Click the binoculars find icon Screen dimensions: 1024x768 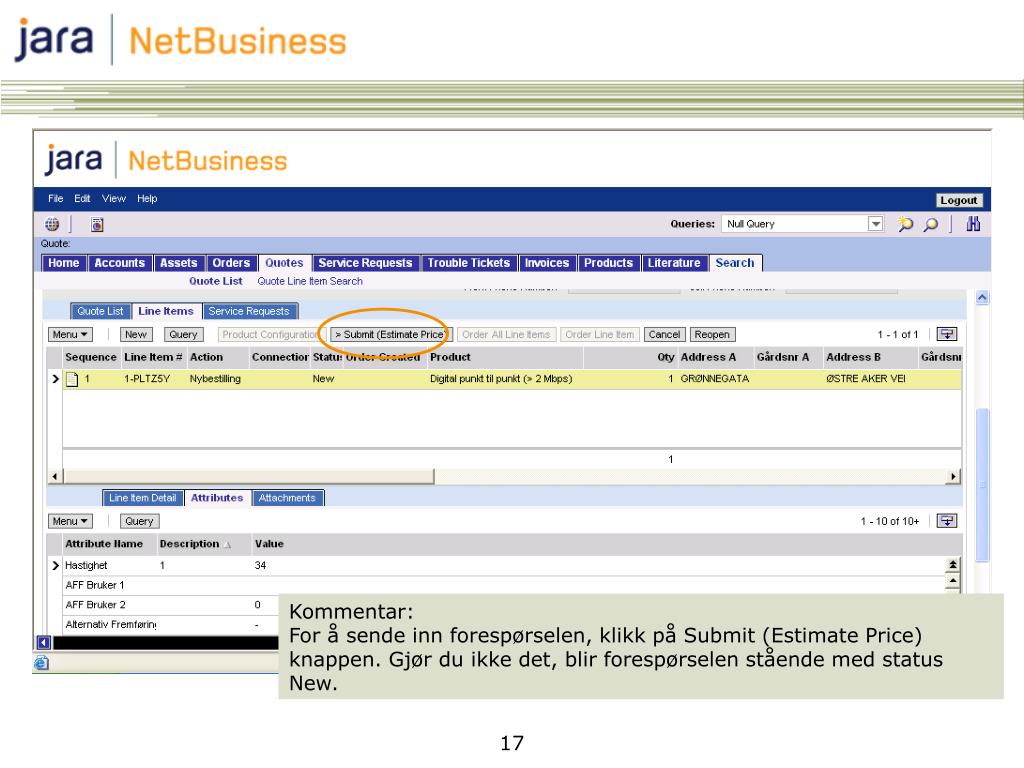(x=973, y=224)
